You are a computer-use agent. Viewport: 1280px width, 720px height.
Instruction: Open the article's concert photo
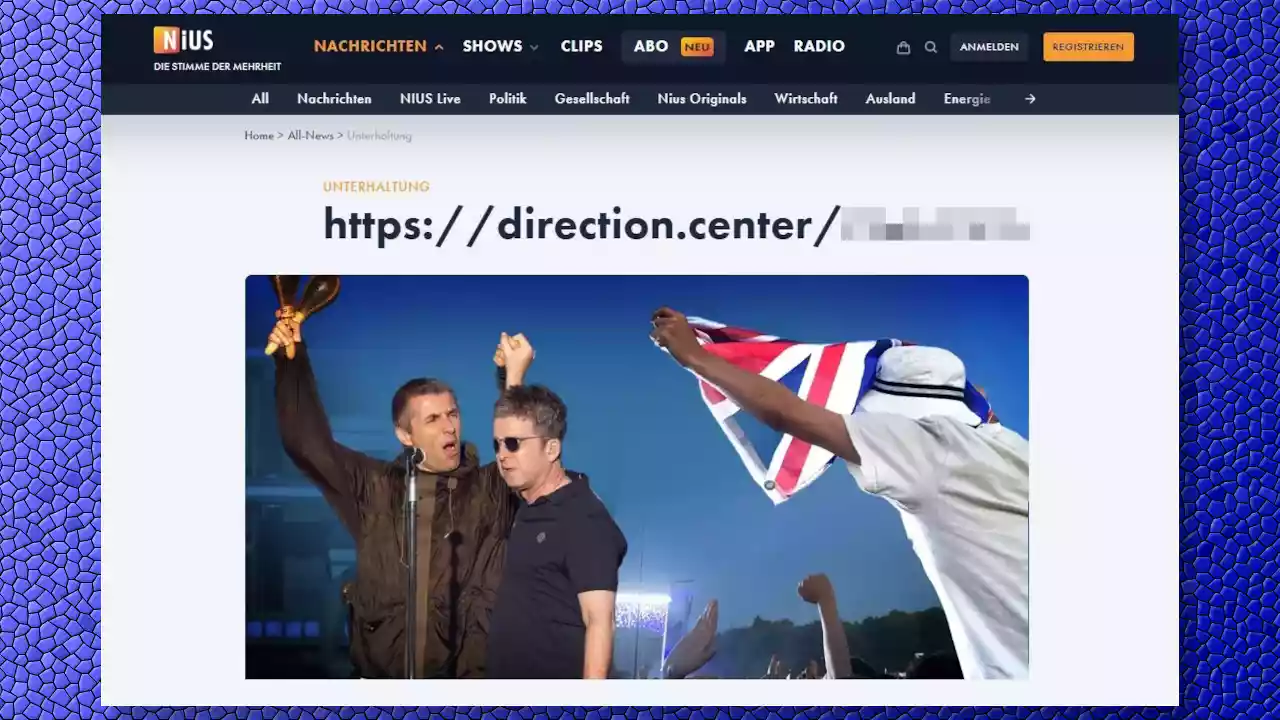[637, 477]
